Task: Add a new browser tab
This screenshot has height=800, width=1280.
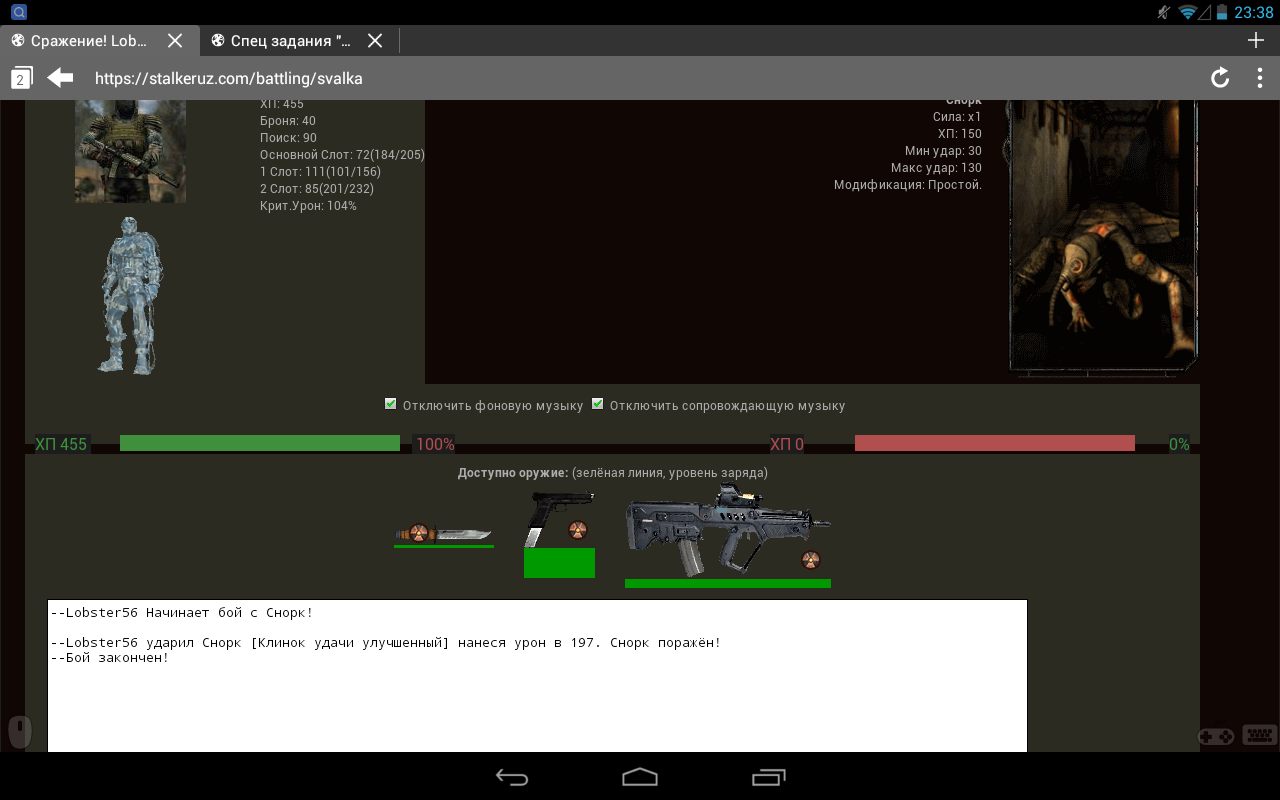Action: (1256, 40)
